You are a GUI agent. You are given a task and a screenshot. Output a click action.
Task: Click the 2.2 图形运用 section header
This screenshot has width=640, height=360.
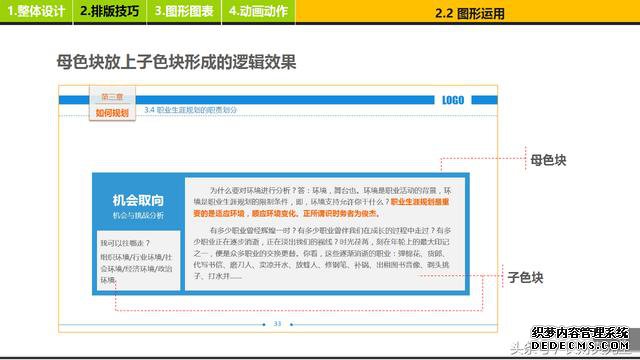coord(469,13)
